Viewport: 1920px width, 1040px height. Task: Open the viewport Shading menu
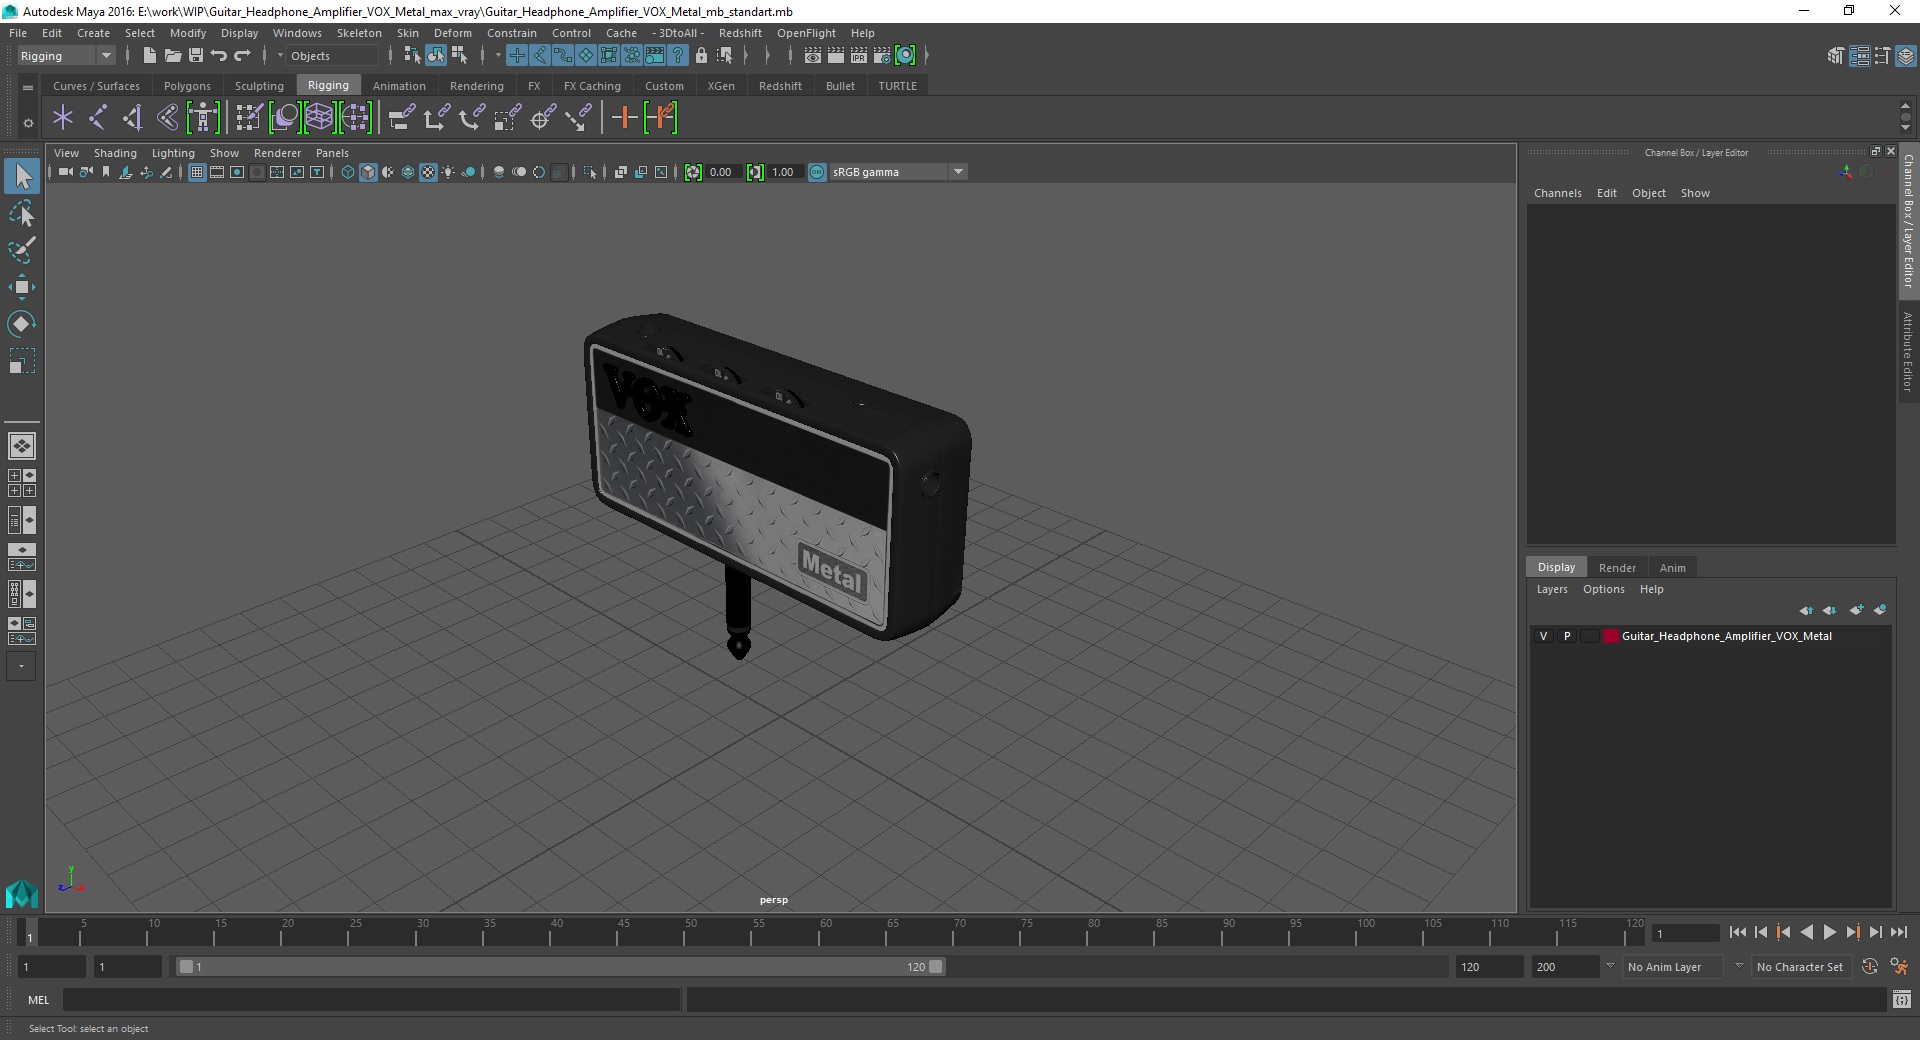pyautogui.click(x=115, y=153)
